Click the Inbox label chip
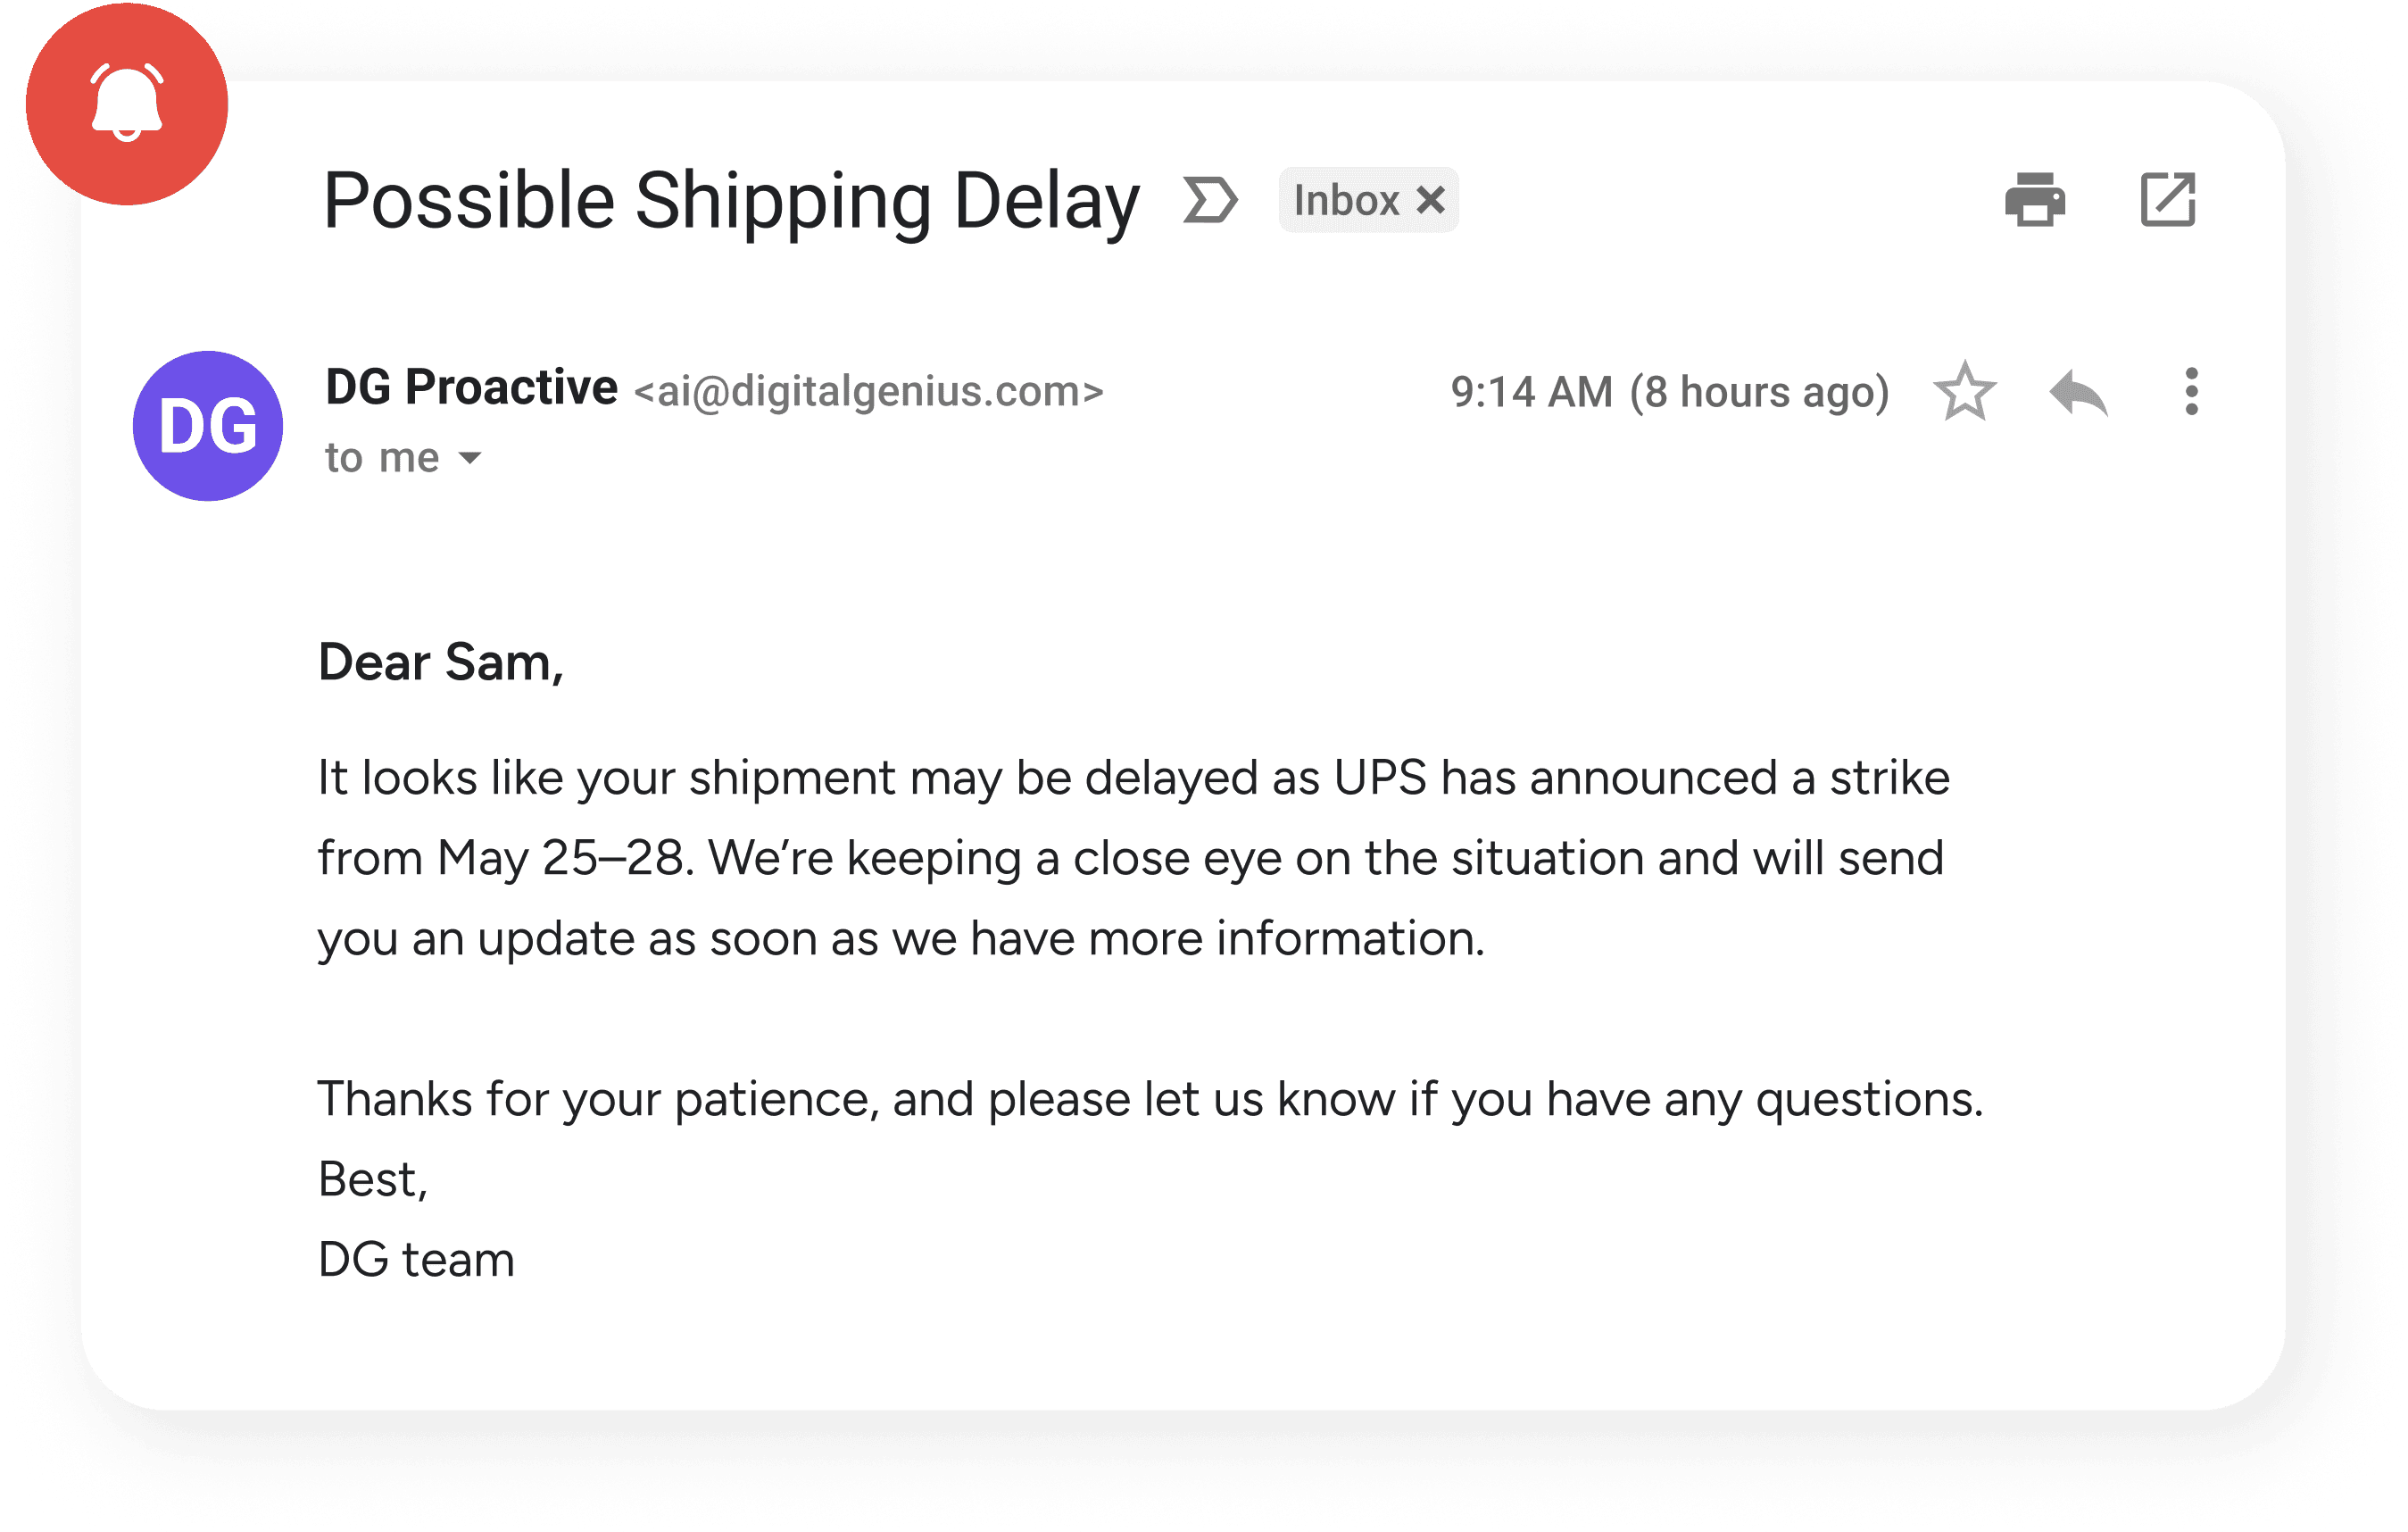The image size is (2408, 1532). [x=1346, y=200]
